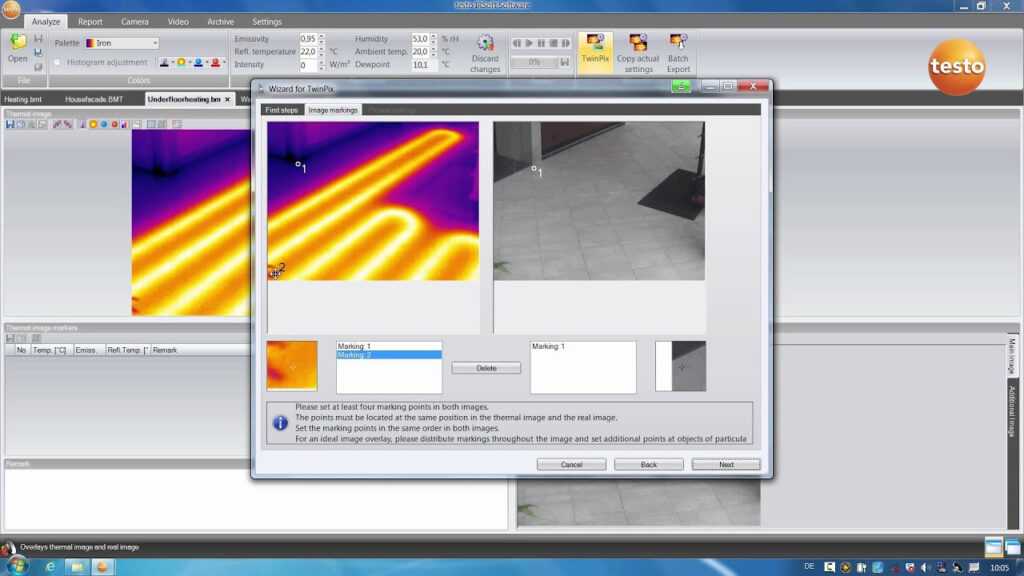The image size is (1024, 576).
Task: Select the red measurement marker icon in Colors group
Action: [x=215, y=64]
